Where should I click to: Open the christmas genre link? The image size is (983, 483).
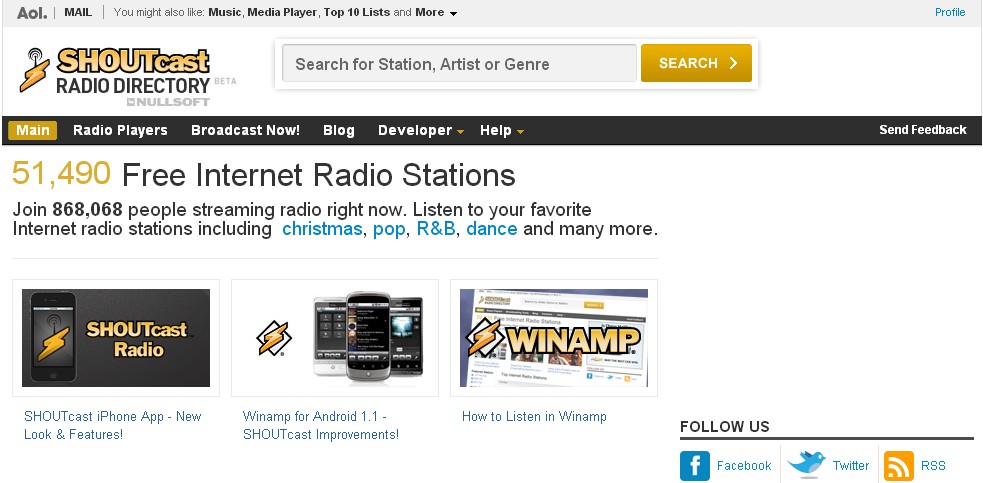[x=322, y=229]
